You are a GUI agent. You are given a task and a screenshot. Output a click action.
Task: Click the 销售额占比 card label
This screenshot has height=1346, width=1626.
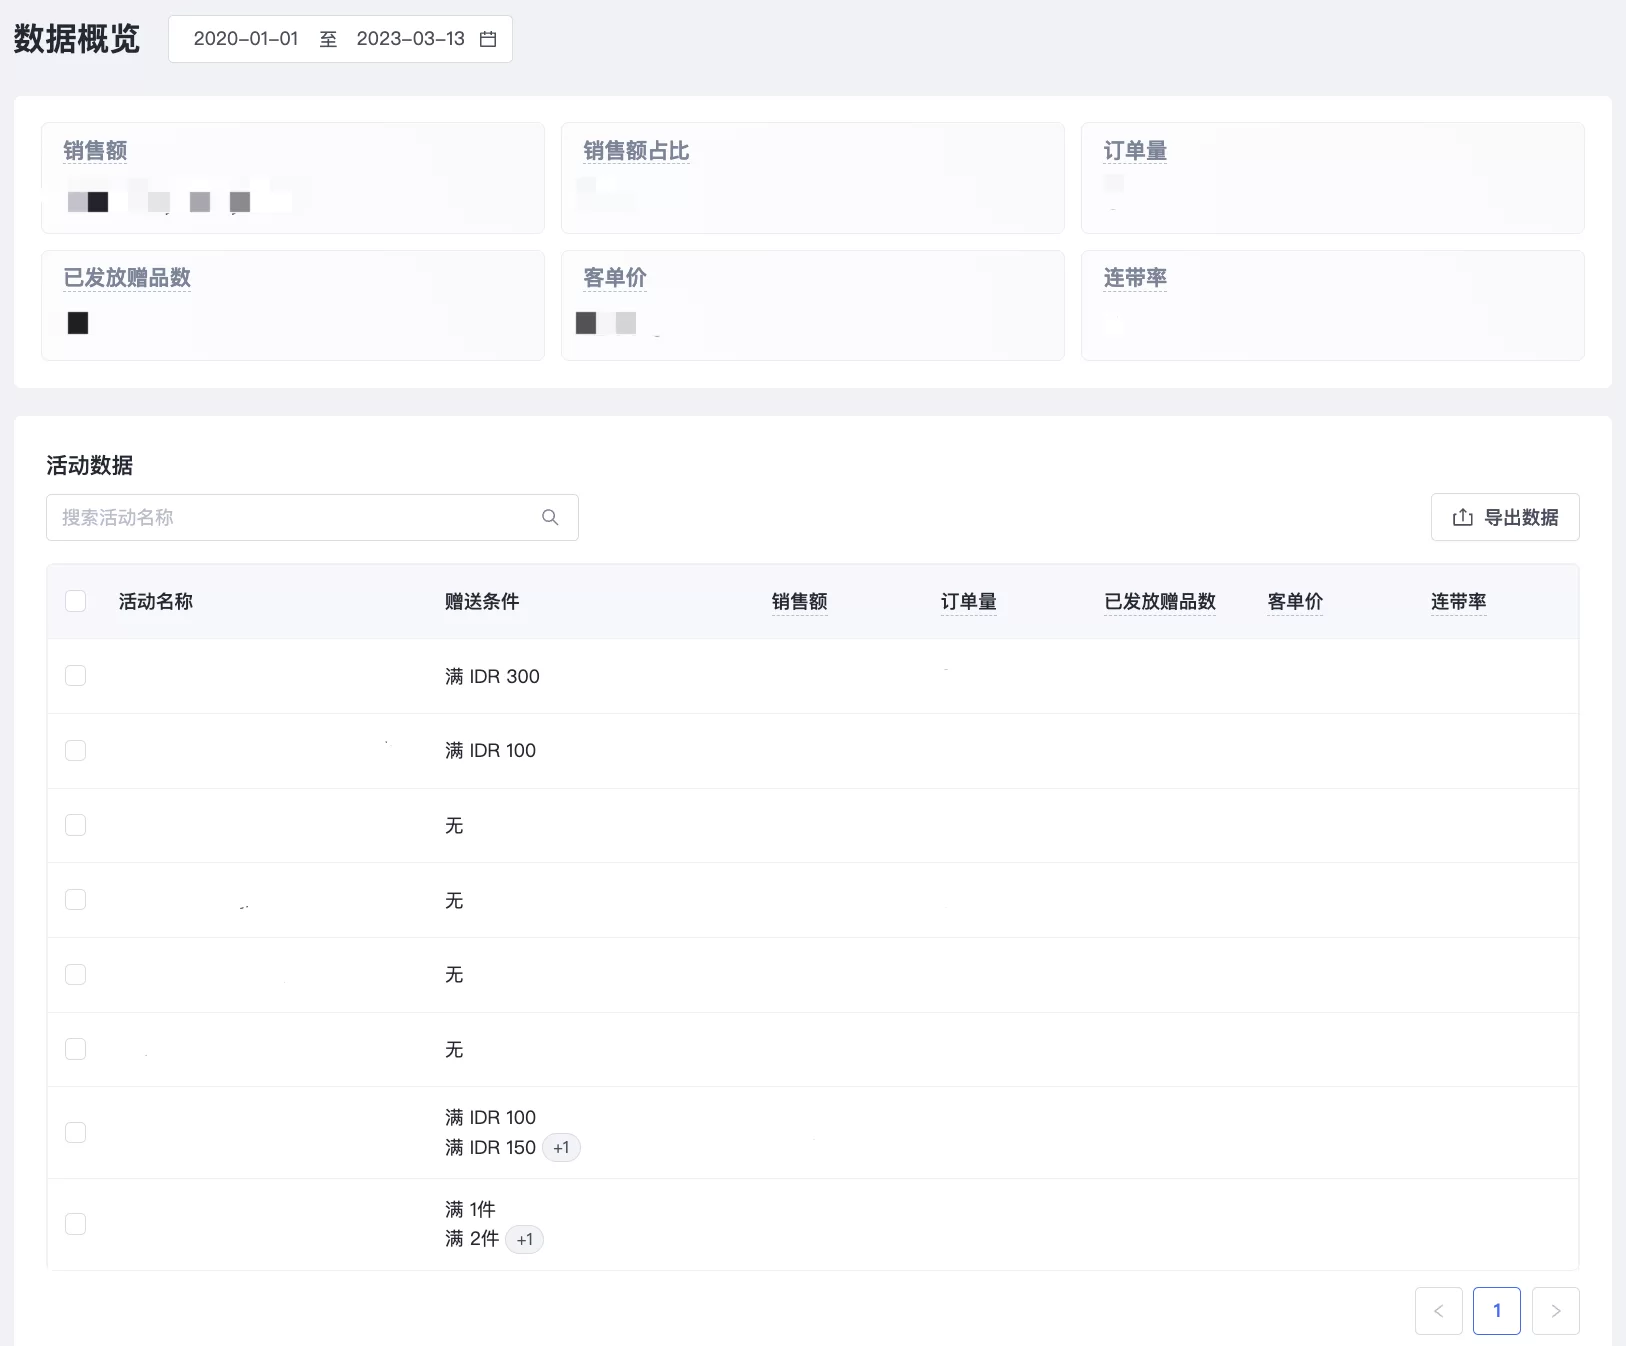[636, 151]
